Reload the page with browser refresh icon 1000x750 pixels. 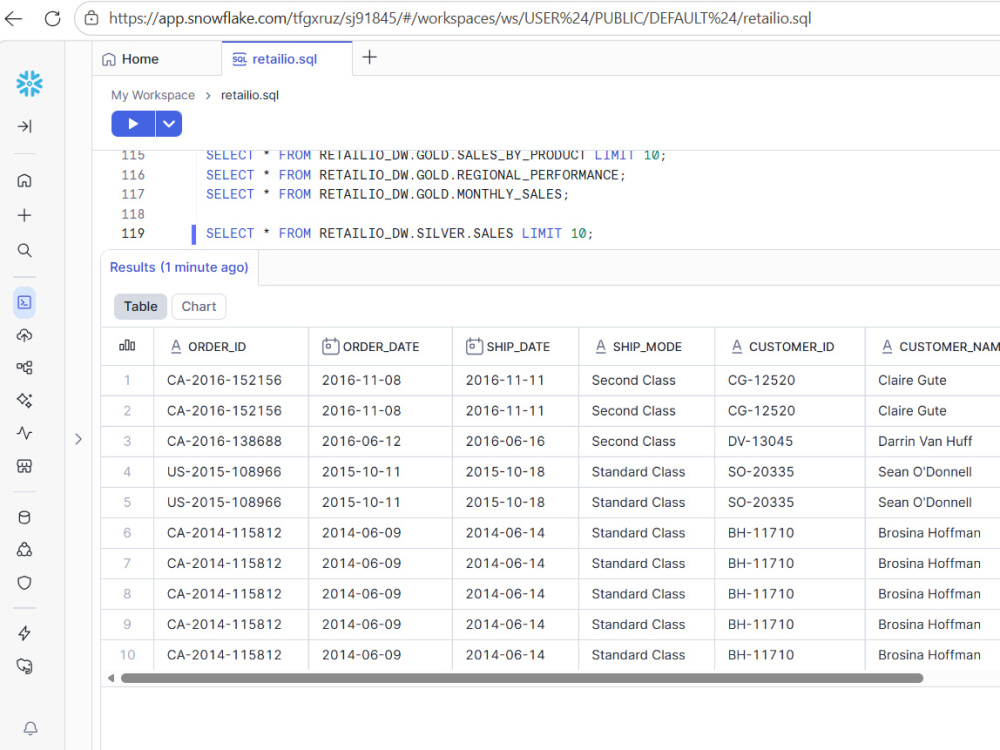52,18
